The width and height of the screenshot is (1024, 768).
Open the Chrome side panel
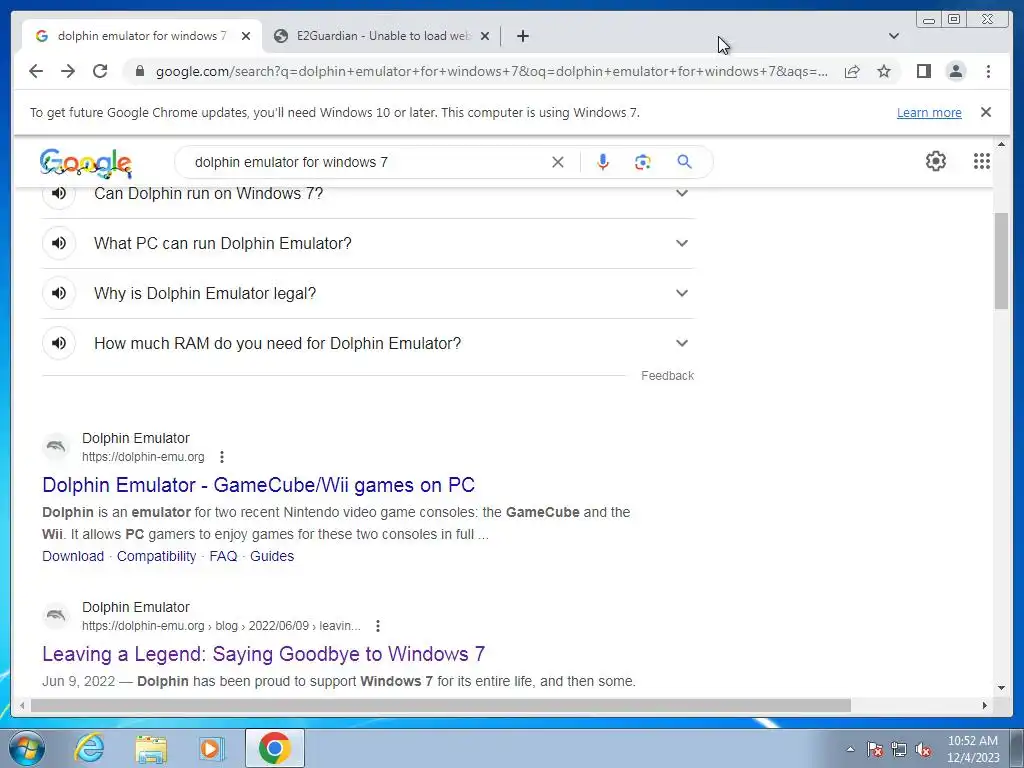923,71
